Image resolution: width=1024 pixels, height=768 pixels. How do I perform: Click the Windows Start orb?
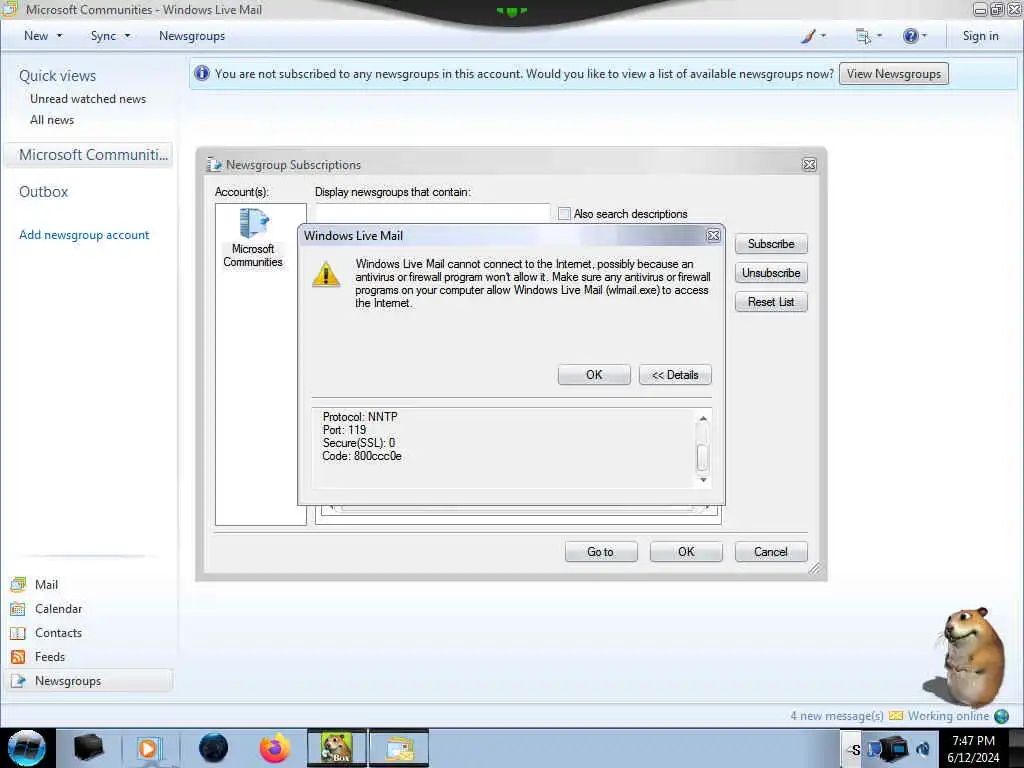click(27, 748)
